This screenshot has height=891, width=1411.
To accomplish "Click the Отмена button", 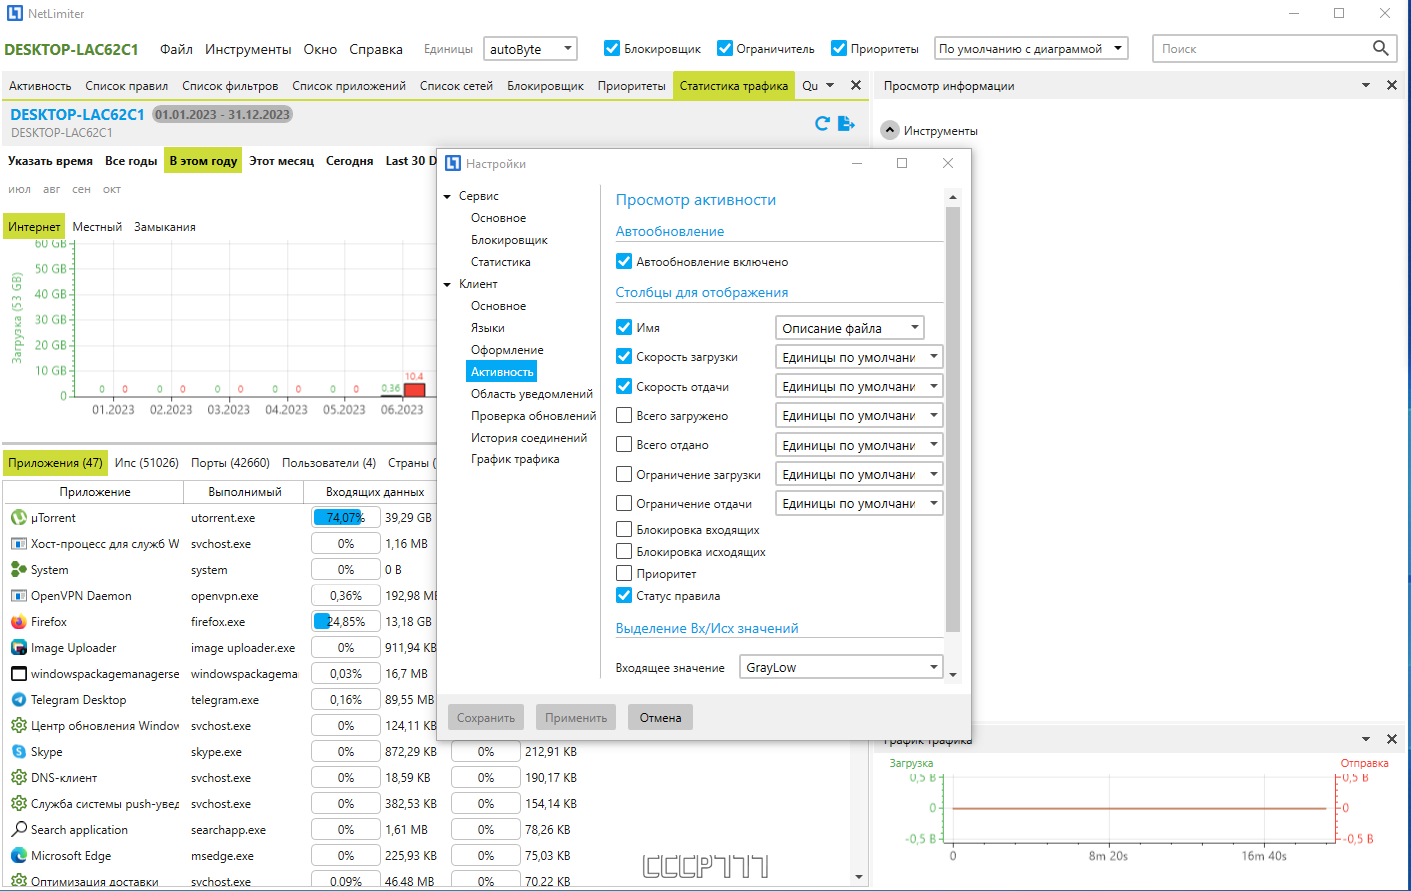I will (660, 717).
